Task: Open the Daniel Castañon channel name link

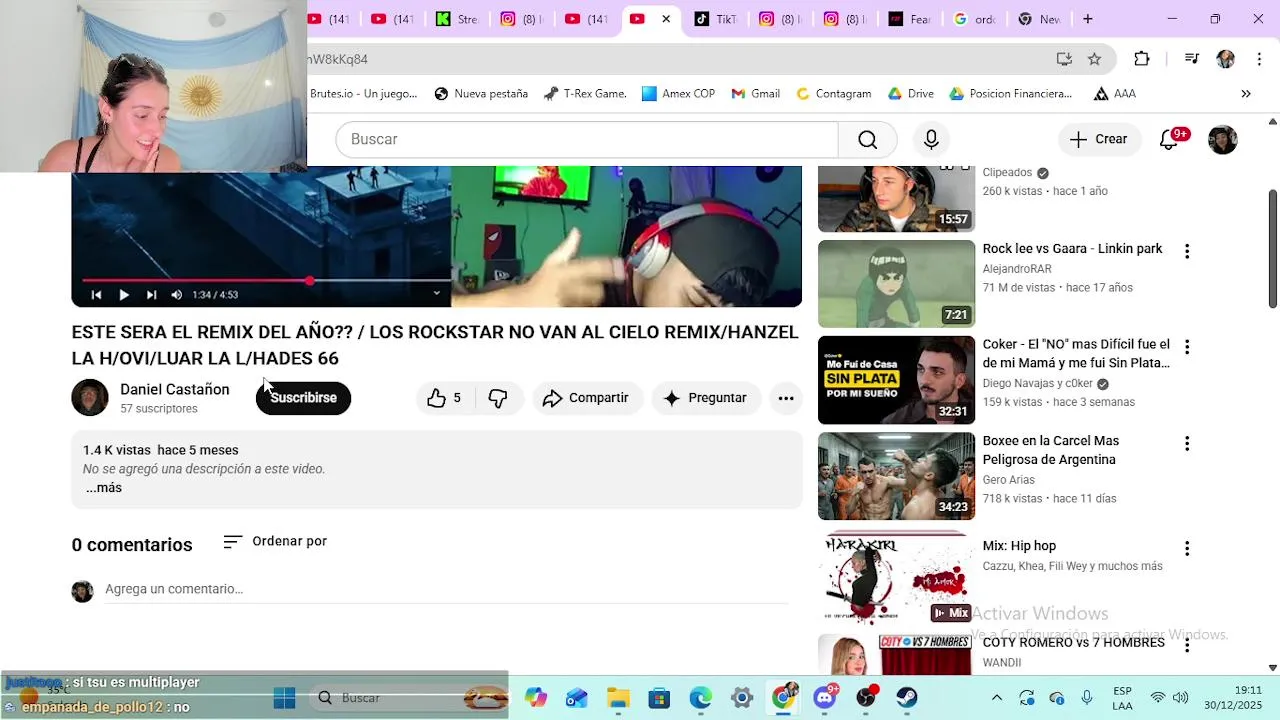Action: pyautogui.click(x=175, y=389)
